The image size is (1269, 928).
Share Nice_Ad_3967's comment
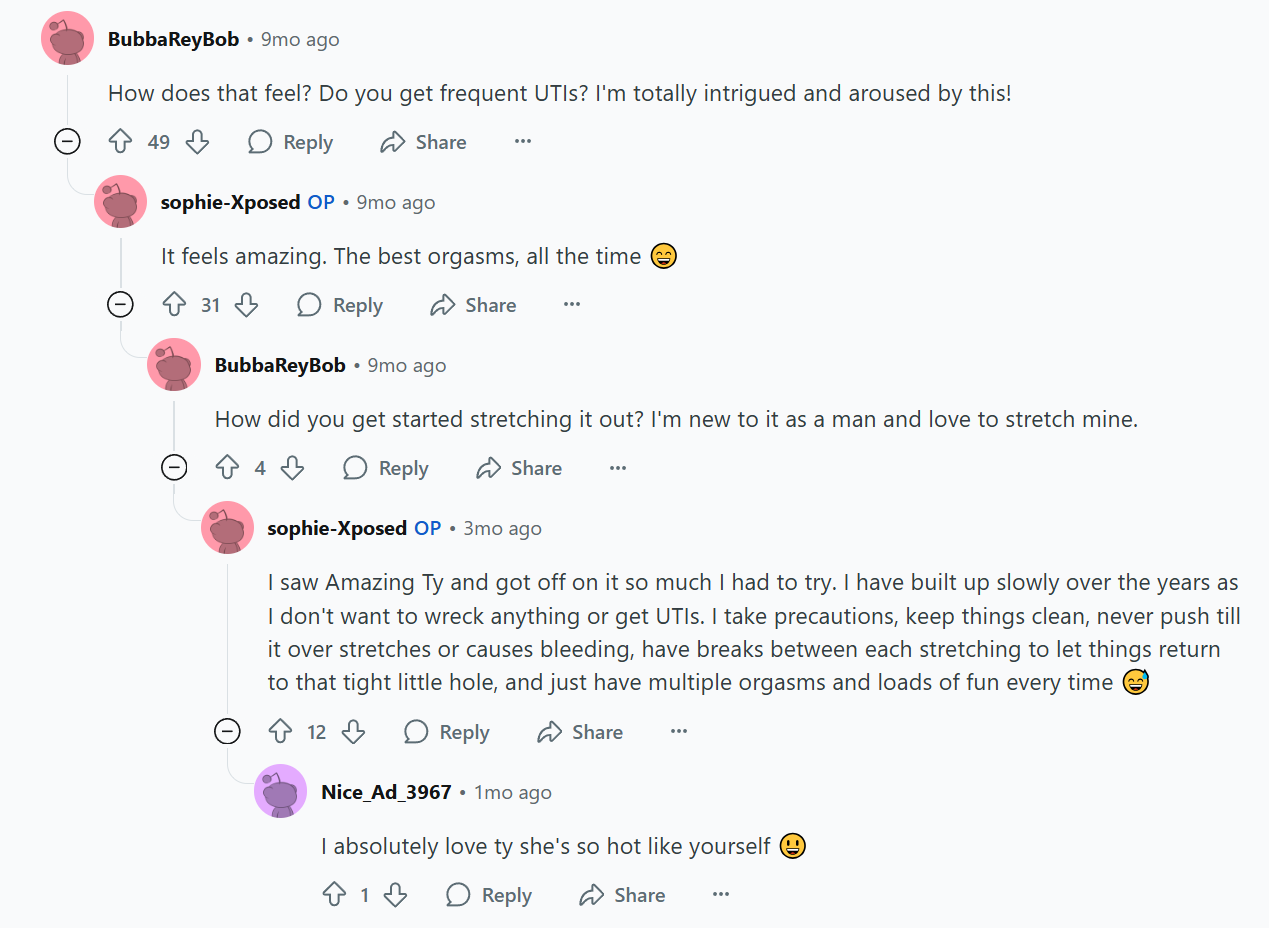622,895
